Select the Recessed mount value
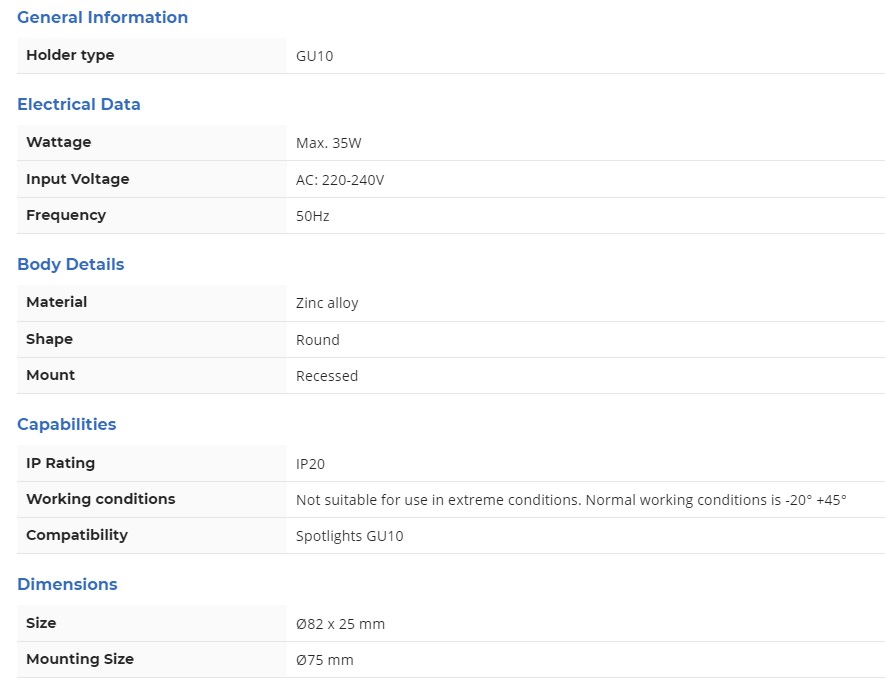 [327, 376]
